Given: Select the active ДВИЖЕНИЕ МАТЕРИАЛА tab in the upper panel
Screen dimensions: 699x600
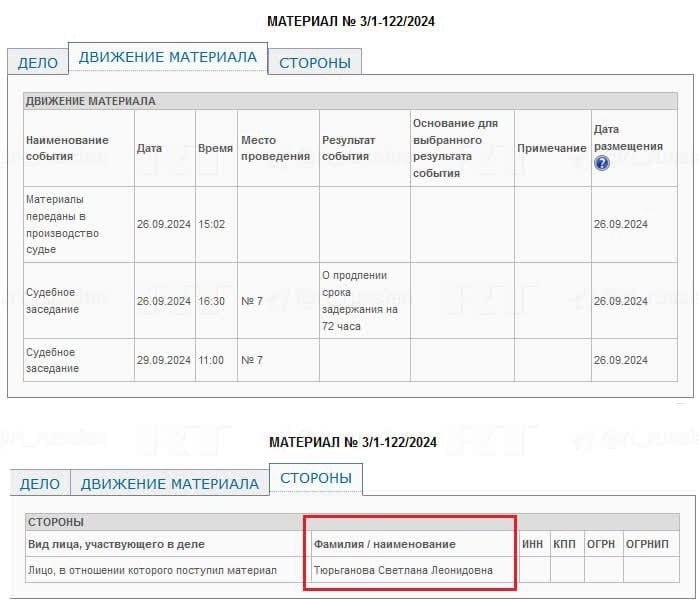Looking at the screenshot, I should [x=168, y=57].
